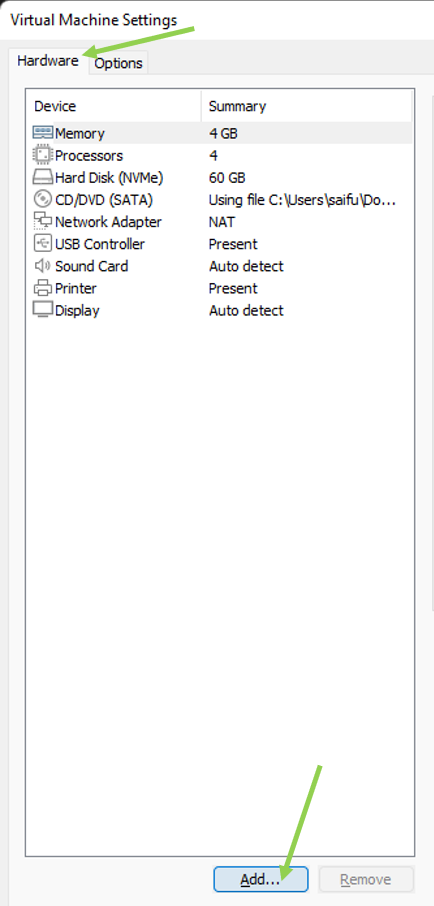Image resolution: width=434 pixels, height=906 pixels.
Task: Select the Display monitor icon
Action: [x=43, y=310]
